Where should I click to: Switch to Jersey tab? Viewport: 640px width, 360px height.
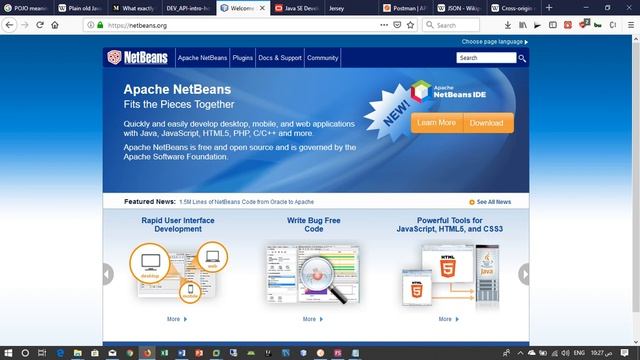(351, 8)
